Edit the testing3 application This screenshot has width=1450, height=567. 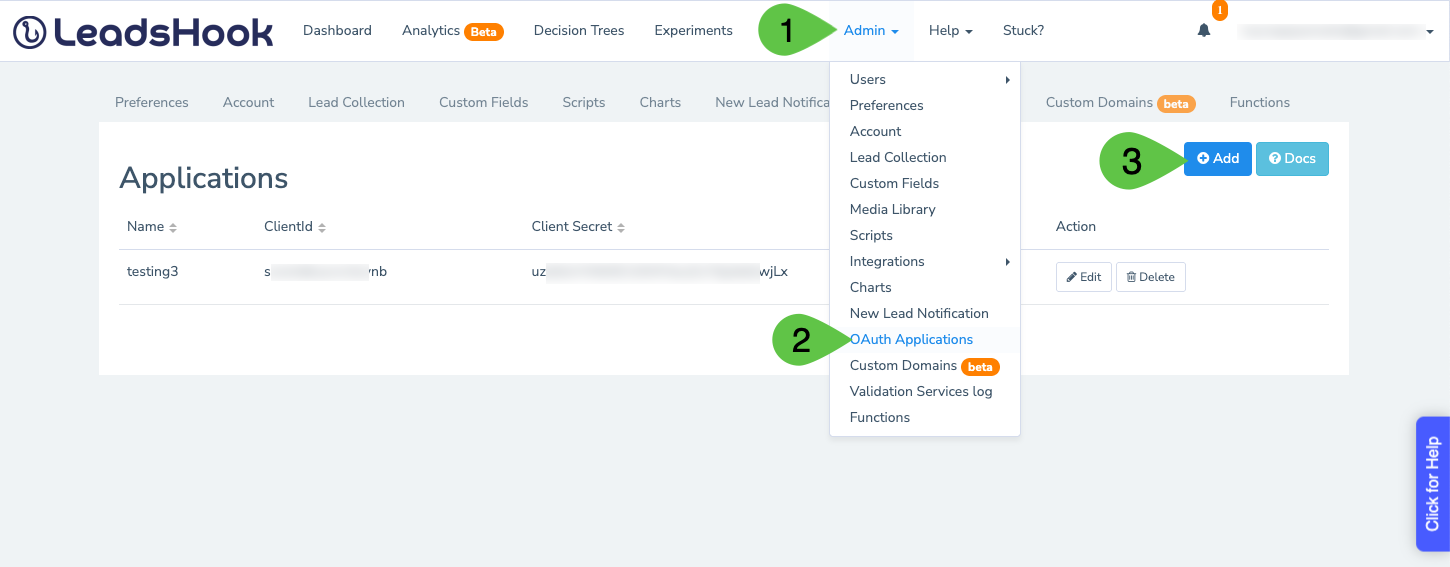[x=1083, y=277]
